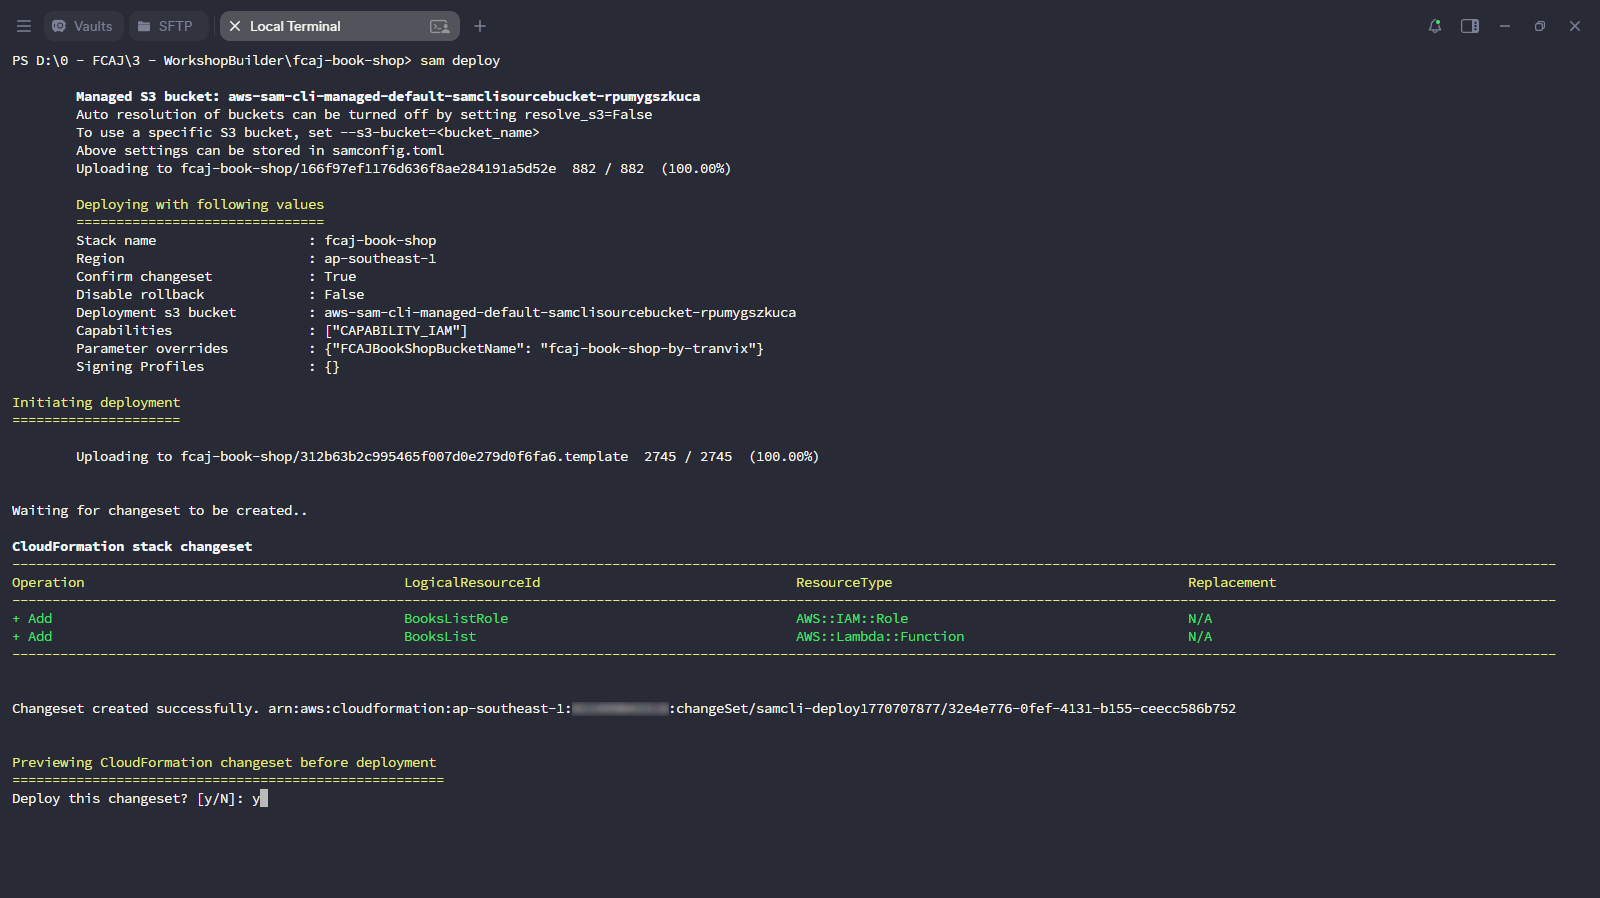Image resolution: width=1600 pixels, height=898 pixels.
Task: Click the AWS::IAM::Role resource type
Action: click(852, 619)
